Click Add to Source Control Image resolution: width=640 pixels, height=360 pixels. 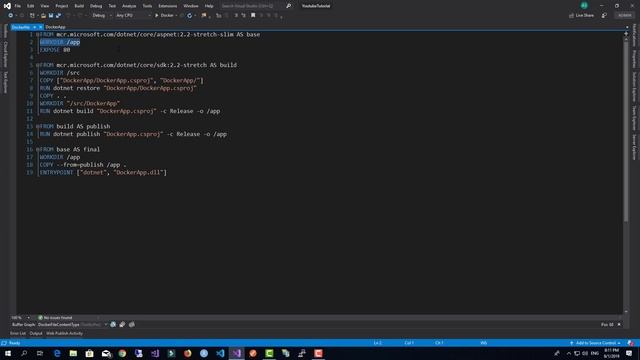[595, 343]
